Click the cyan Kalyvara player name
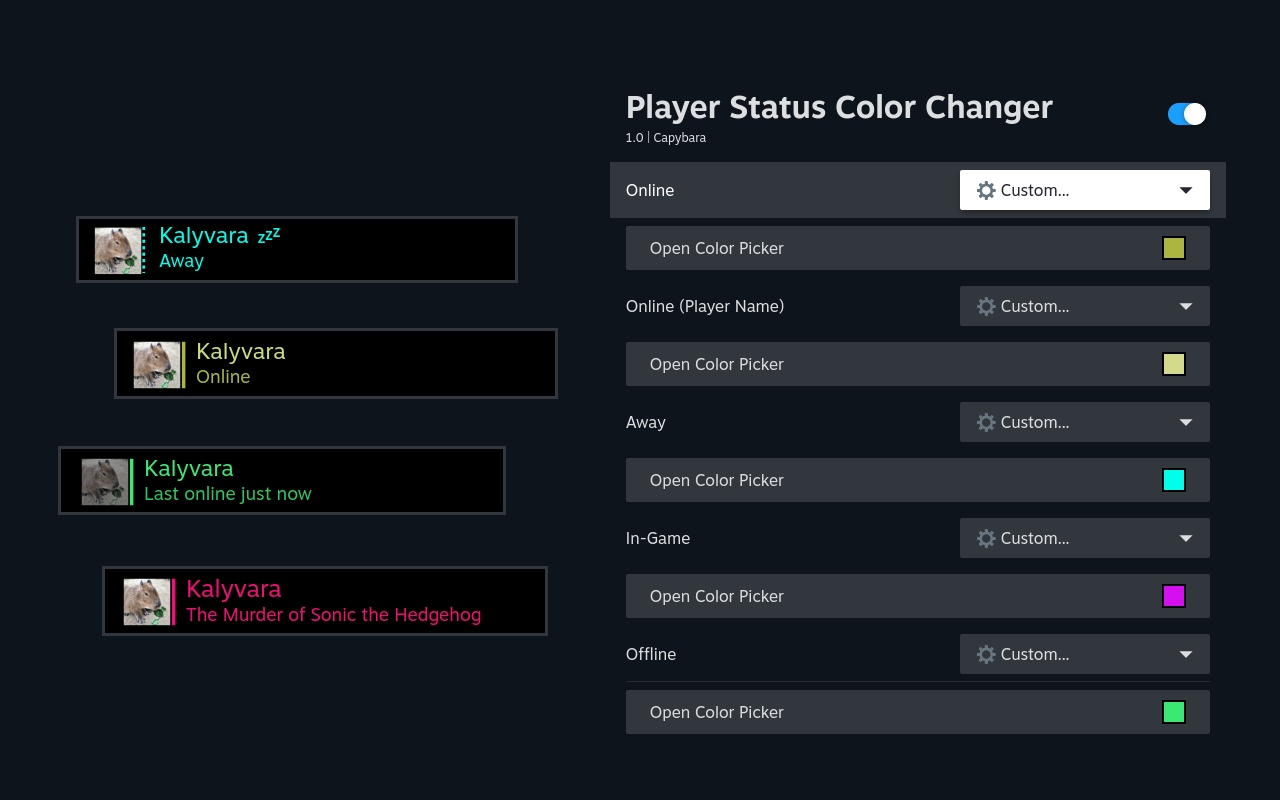Viewport: 1280px width, 800px height. (204, 236)
